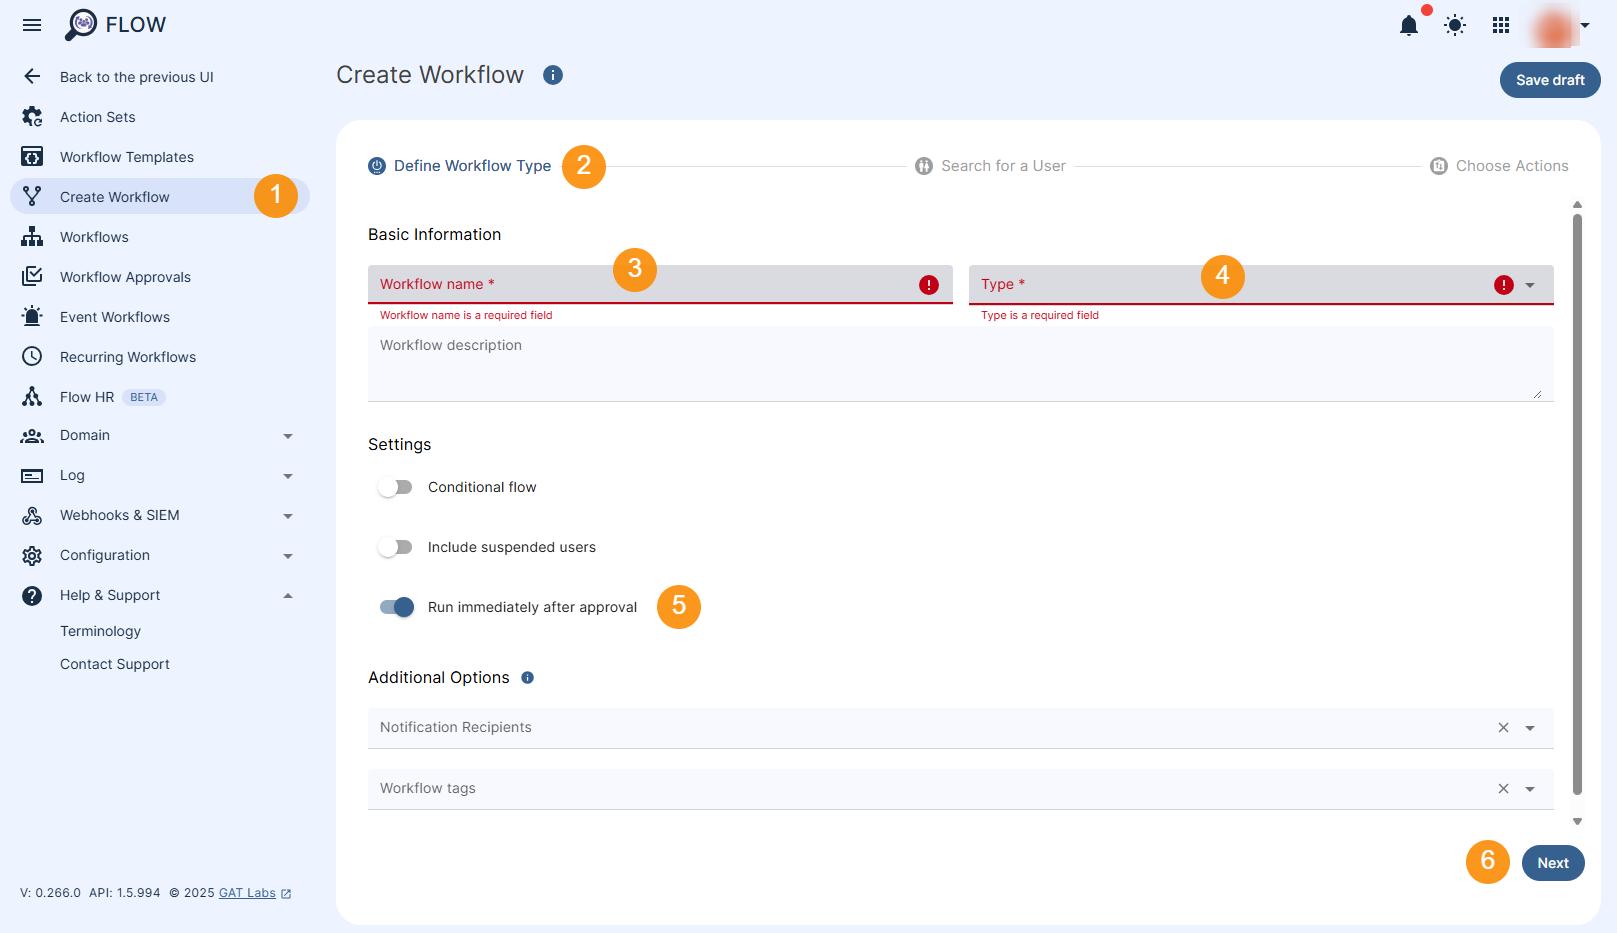Click the notification bell icon
This screenshot has width=1617, height=933.
click(1409, 25)
